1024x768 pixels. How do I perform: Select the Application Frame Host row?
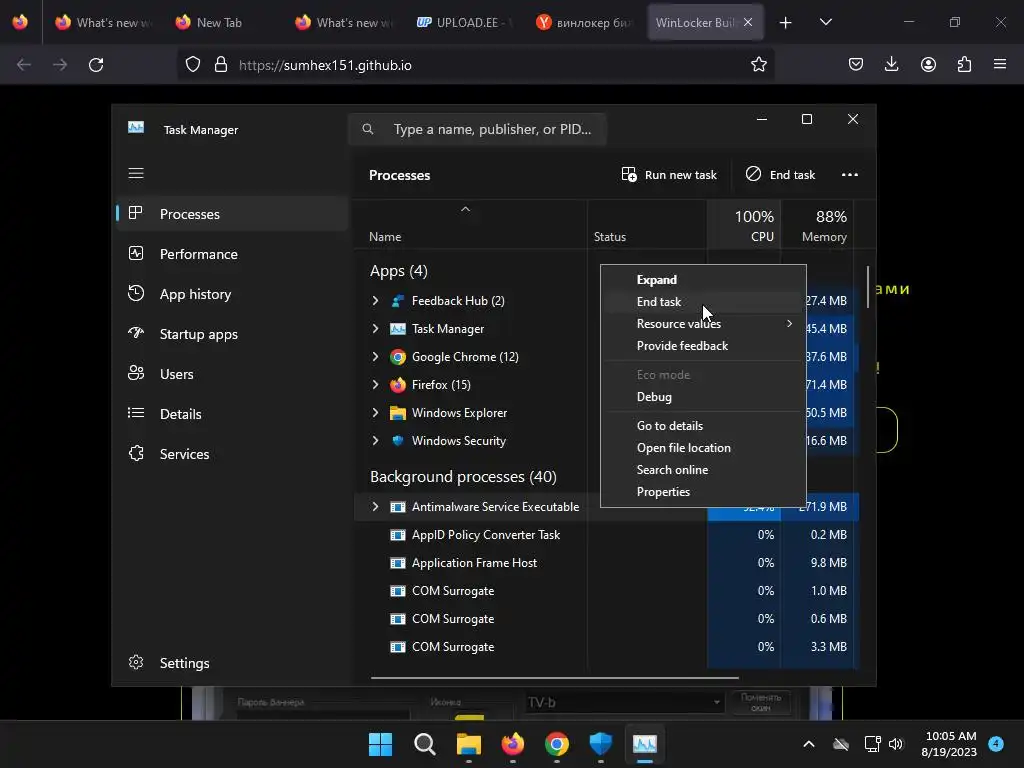click(606, 563)
